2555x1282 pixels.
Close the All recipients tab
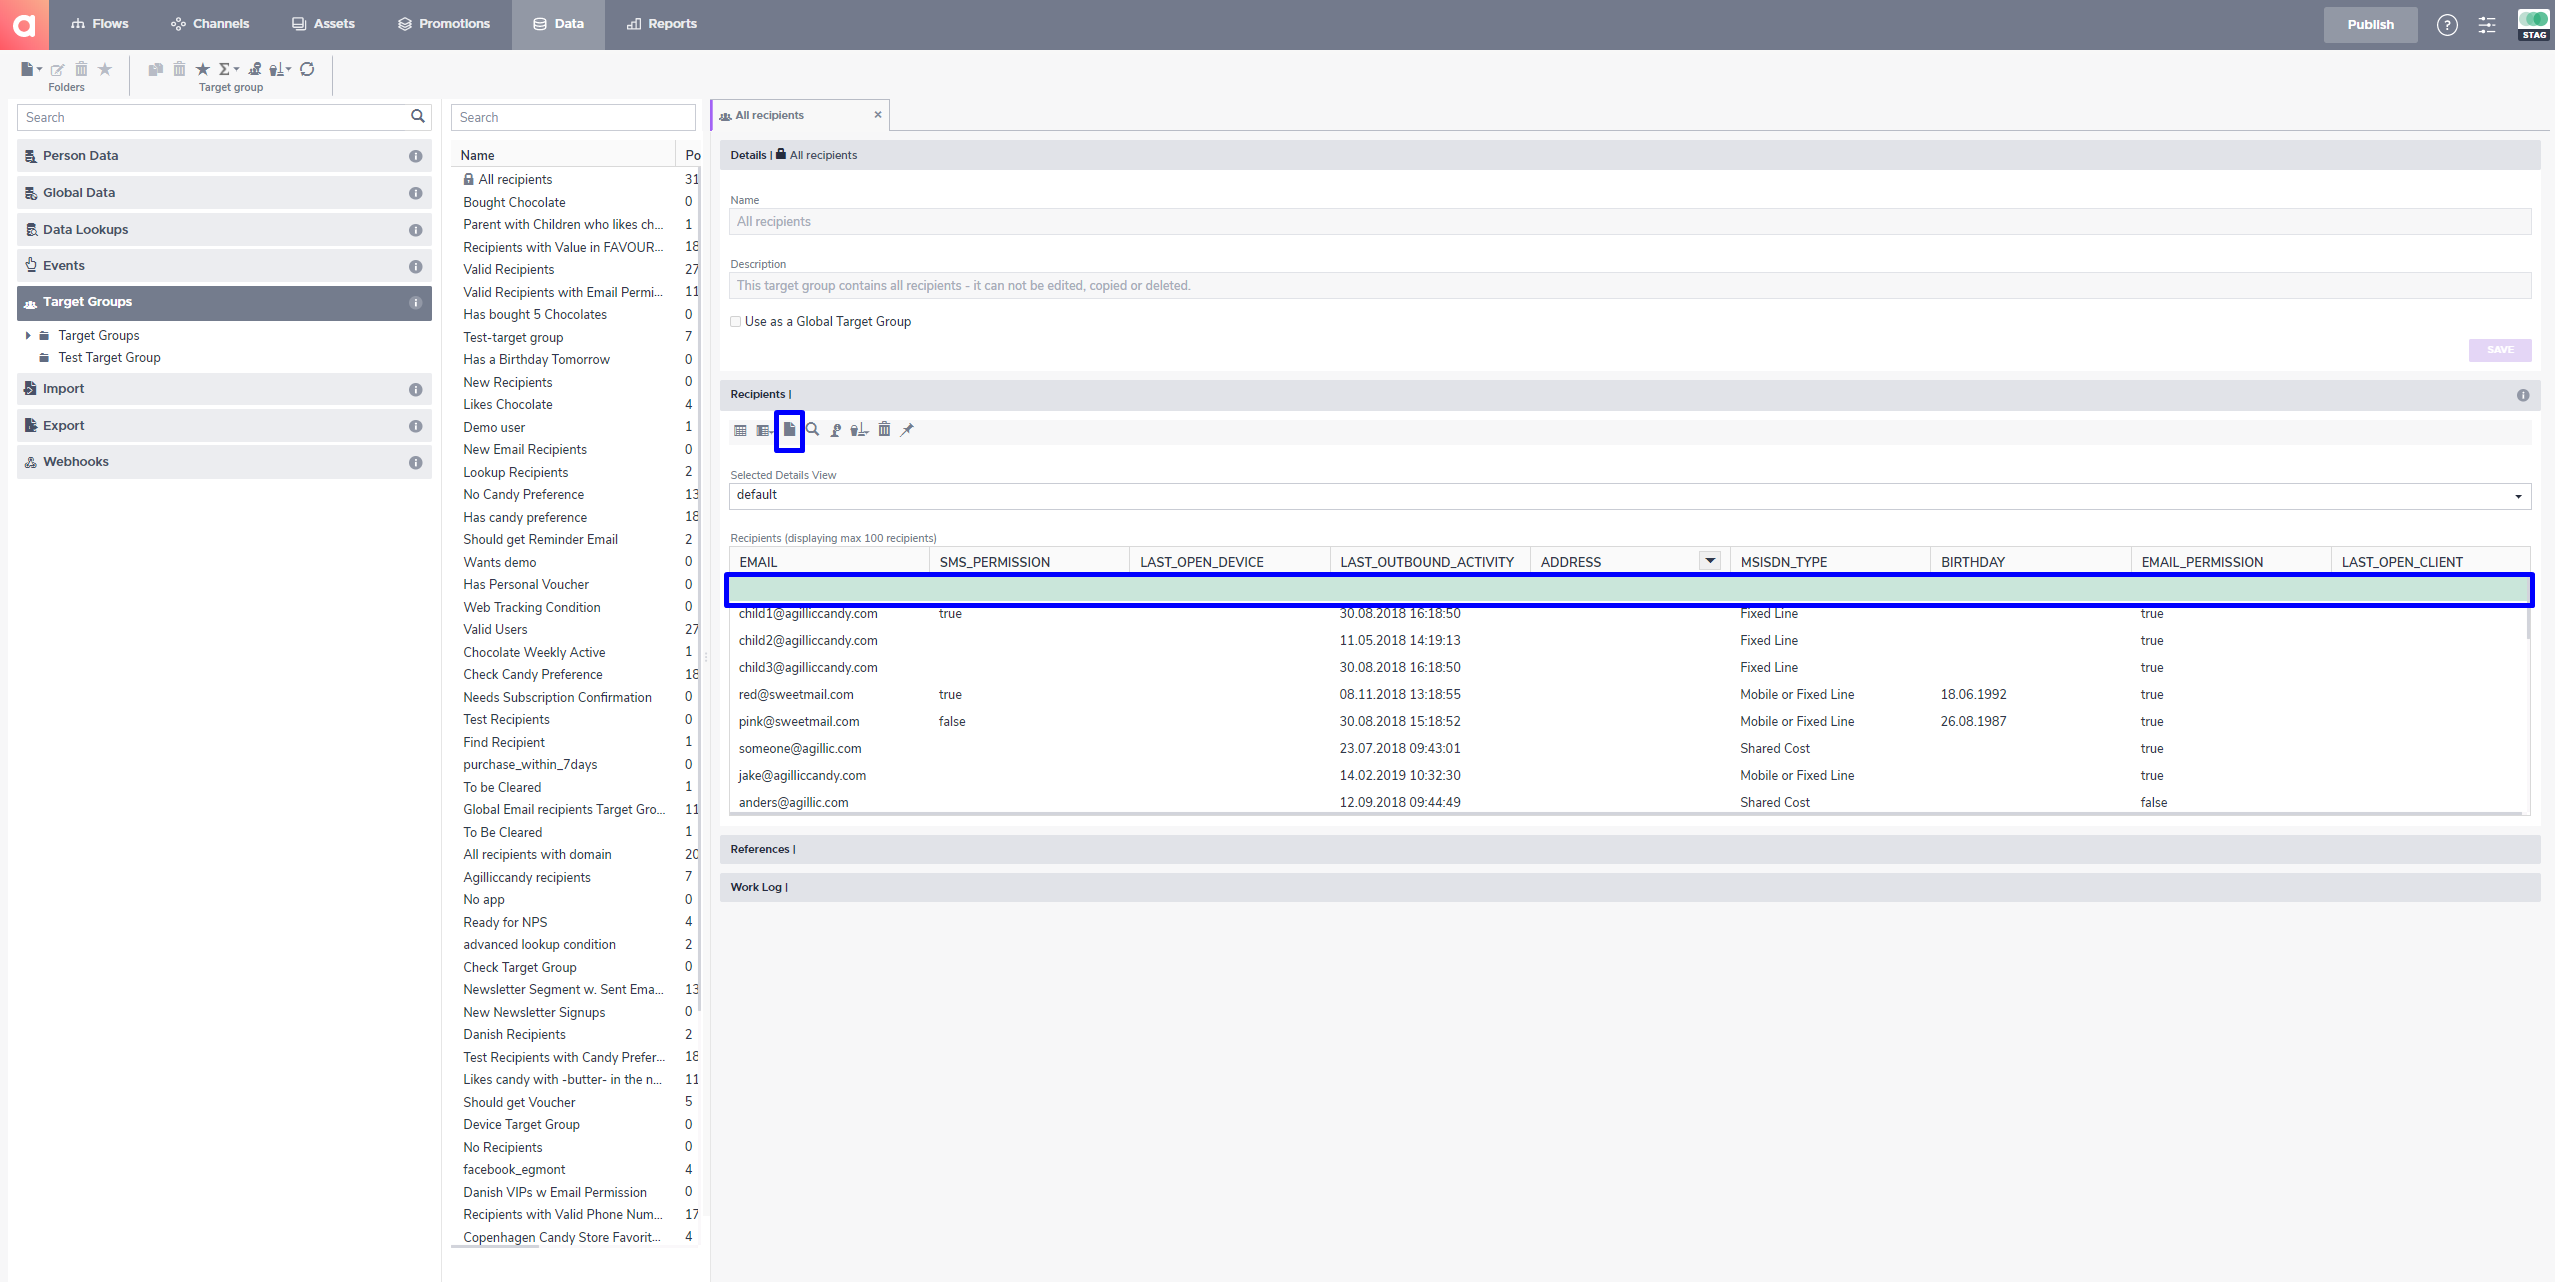point(878,115)
